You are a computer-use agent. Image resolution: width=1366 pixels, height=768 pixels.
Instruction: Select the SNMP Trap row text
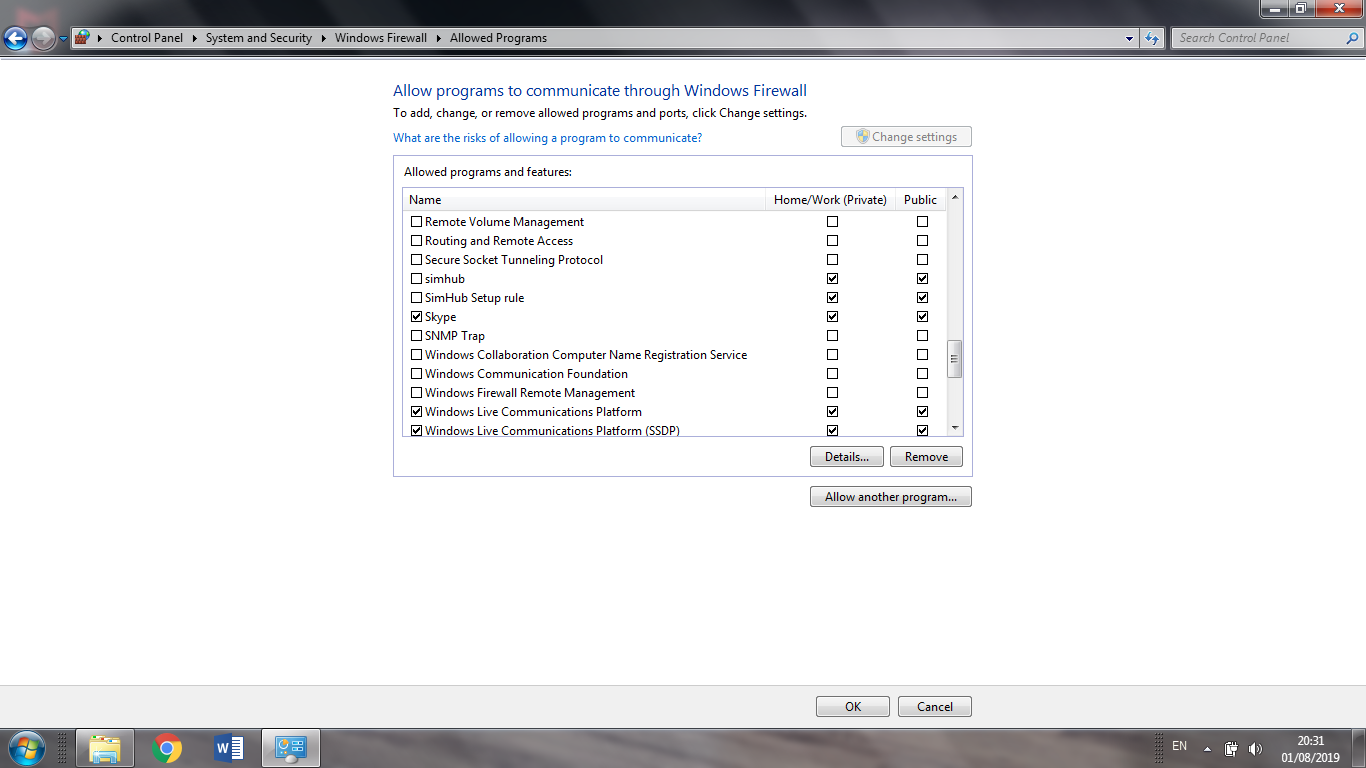point(455,336)
